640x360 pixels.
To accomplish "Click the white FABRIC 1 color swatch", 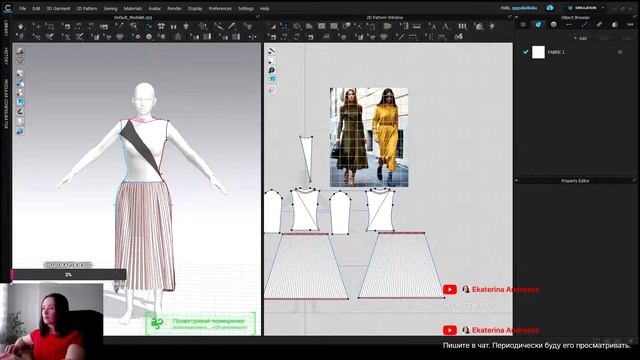I will pyautogui.click(x=538, y=52).
